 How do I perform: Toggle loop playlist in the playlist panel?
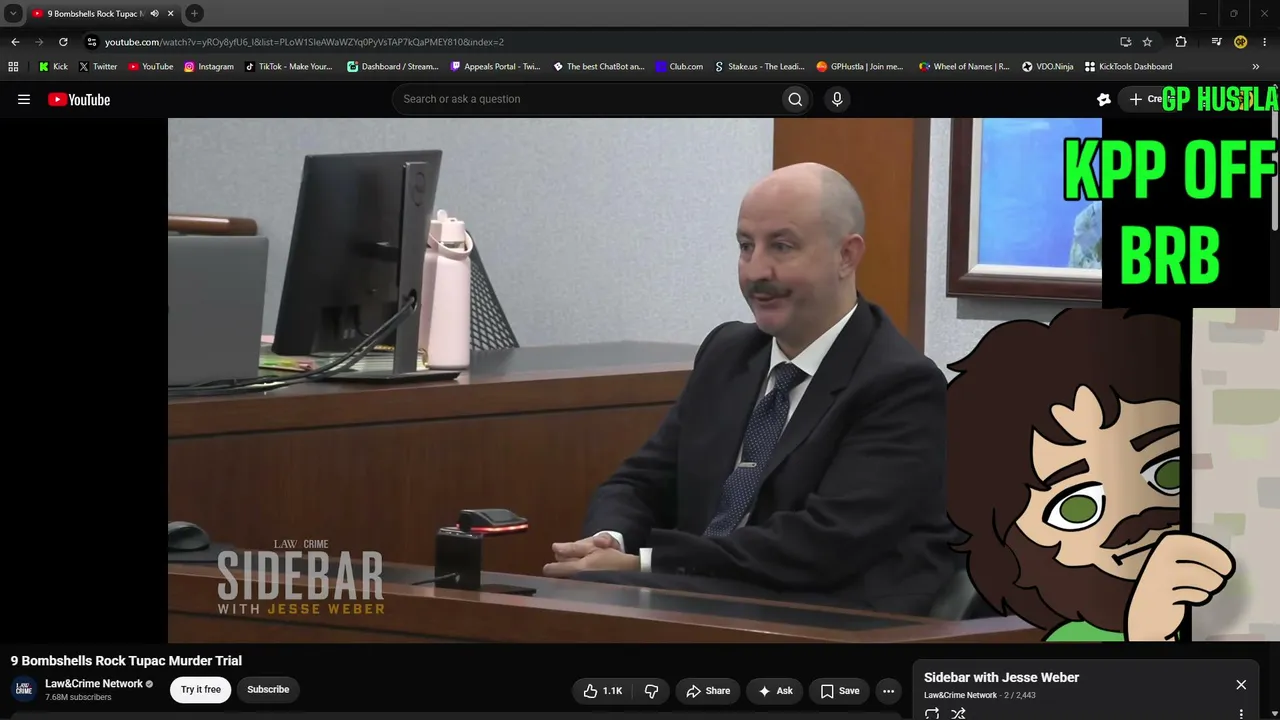932,714
